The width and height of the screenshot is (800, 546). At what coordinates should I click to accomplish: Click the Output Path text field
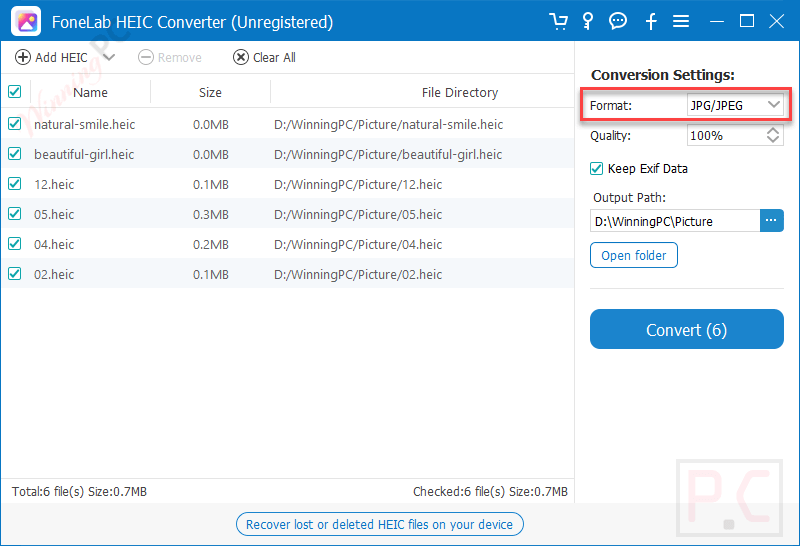[x=675, y=221]
